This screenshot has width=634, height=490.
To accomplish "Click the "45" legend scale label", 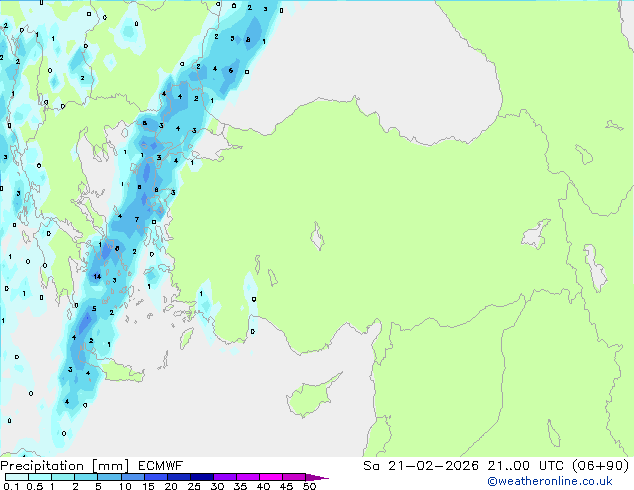I will [x=286, y=486].
